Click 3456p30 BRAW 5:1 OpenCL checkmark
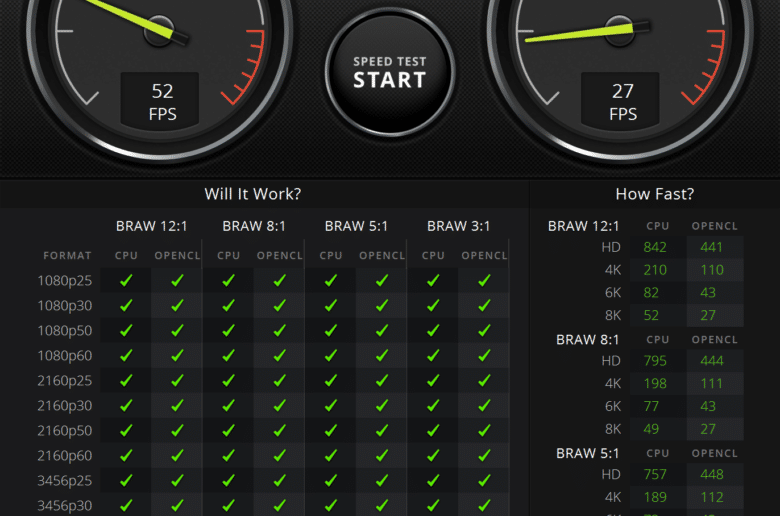 382,506
